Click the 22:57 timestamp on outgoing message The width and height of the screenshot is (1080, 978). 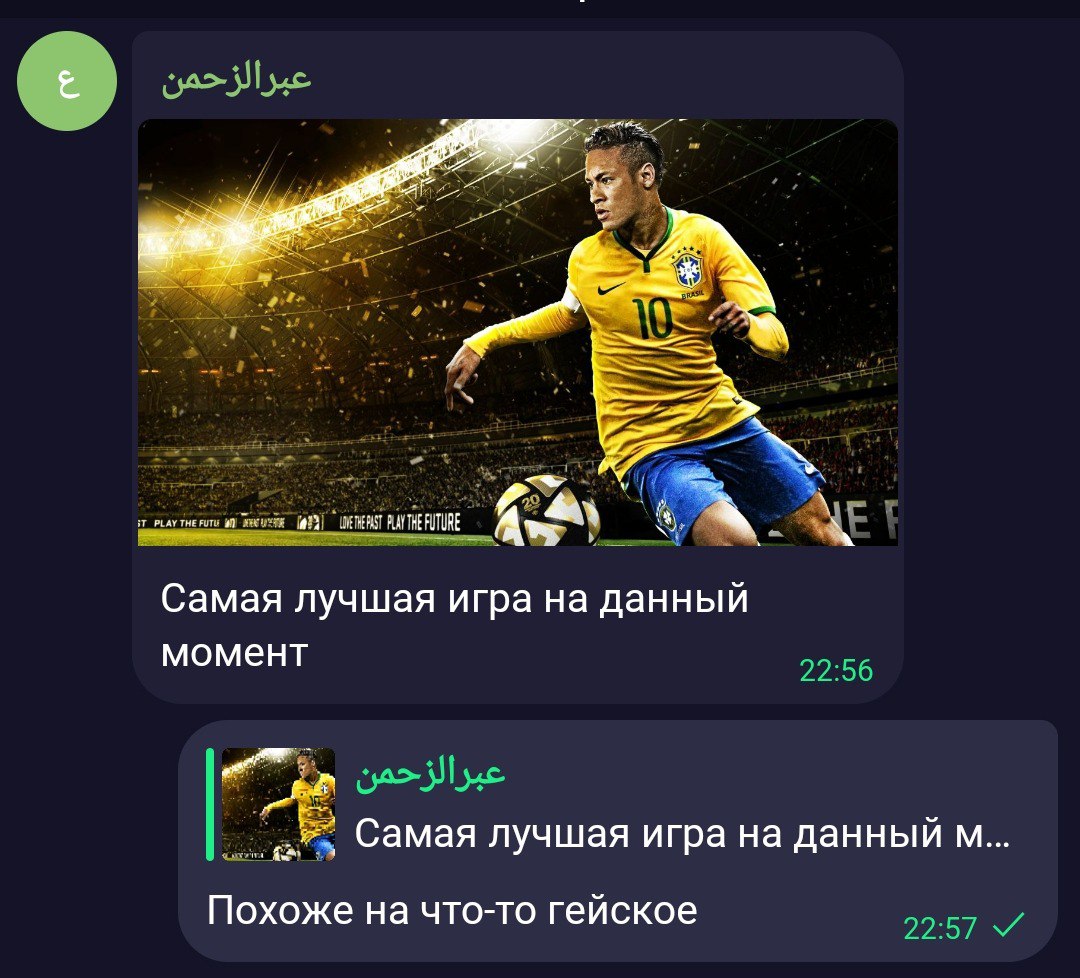click(x=939, y=928)
